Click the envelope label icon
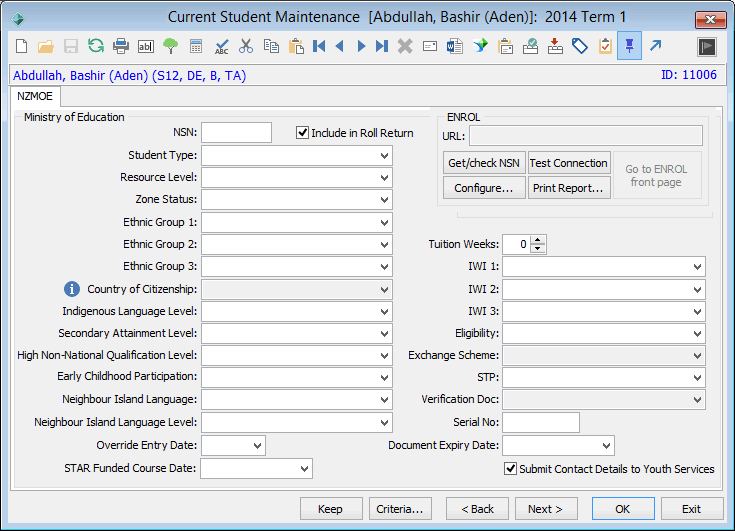 click(x=430, y=46)
